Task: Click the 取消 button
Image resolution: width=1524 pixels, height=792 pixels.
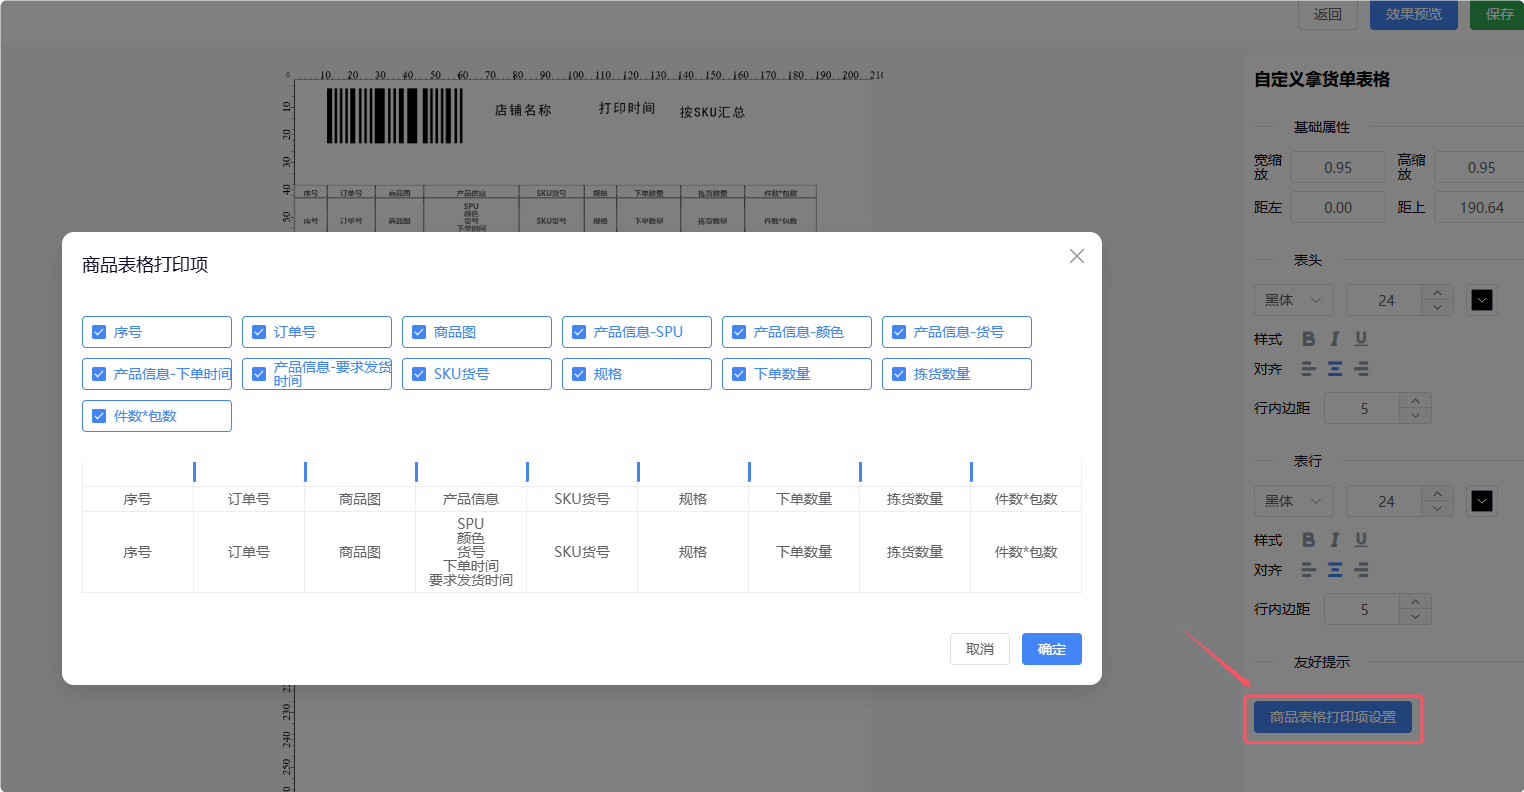Action: click(x=979, y=649)
